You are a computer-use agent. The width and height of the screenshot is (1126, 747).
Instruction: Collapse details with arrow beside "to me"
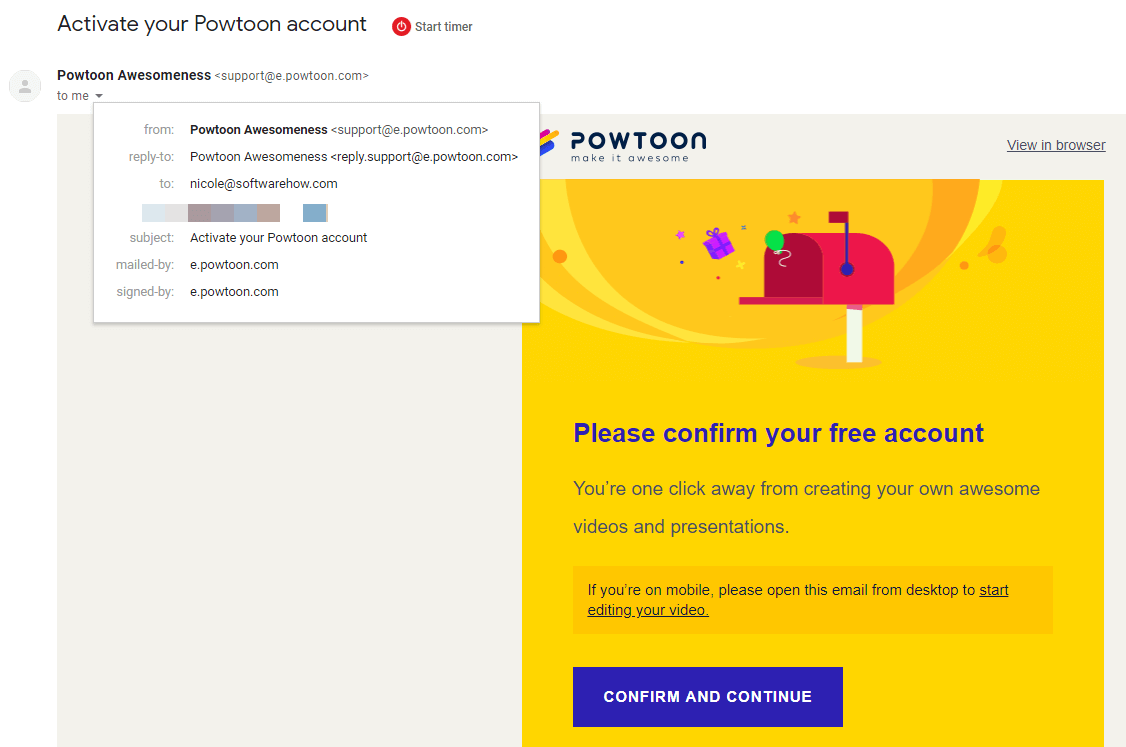pos(99,96)
